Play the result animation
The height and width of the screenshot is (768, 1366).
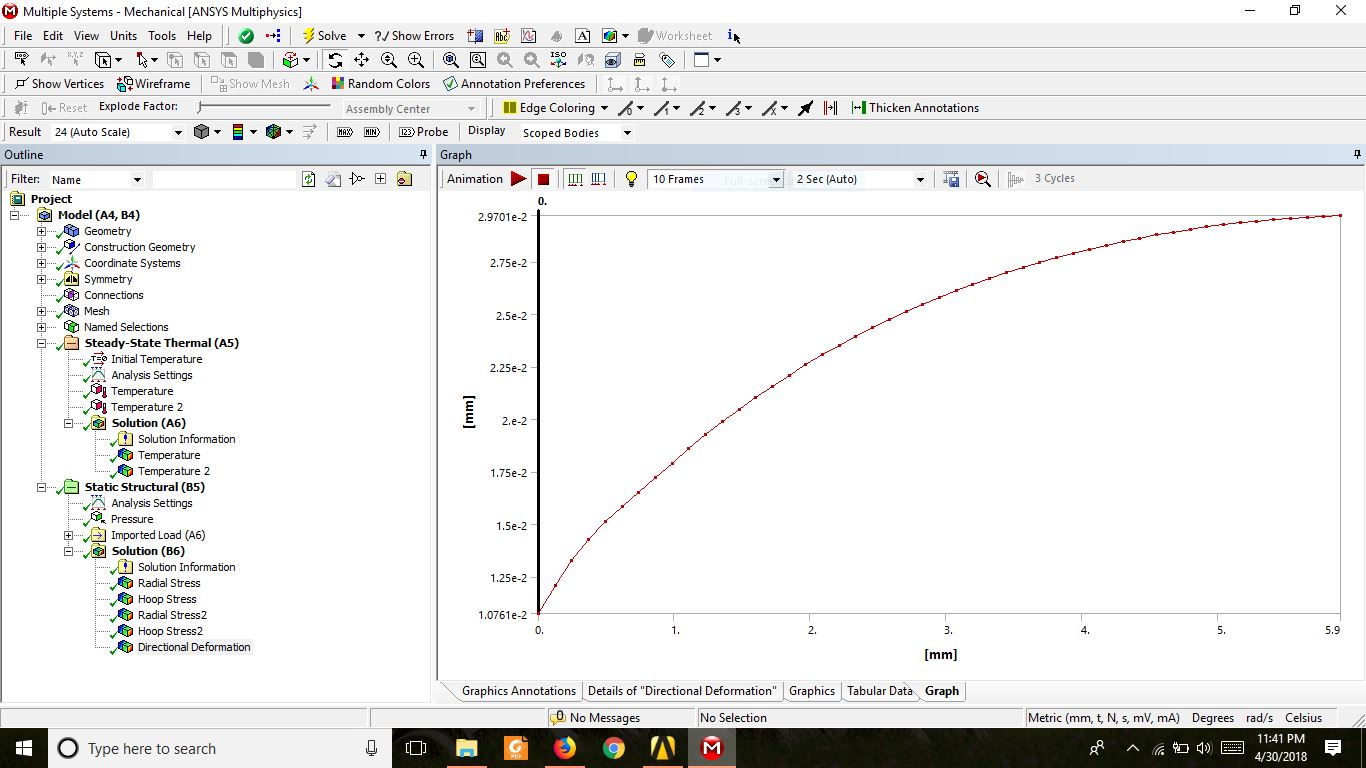click(518, 179)
